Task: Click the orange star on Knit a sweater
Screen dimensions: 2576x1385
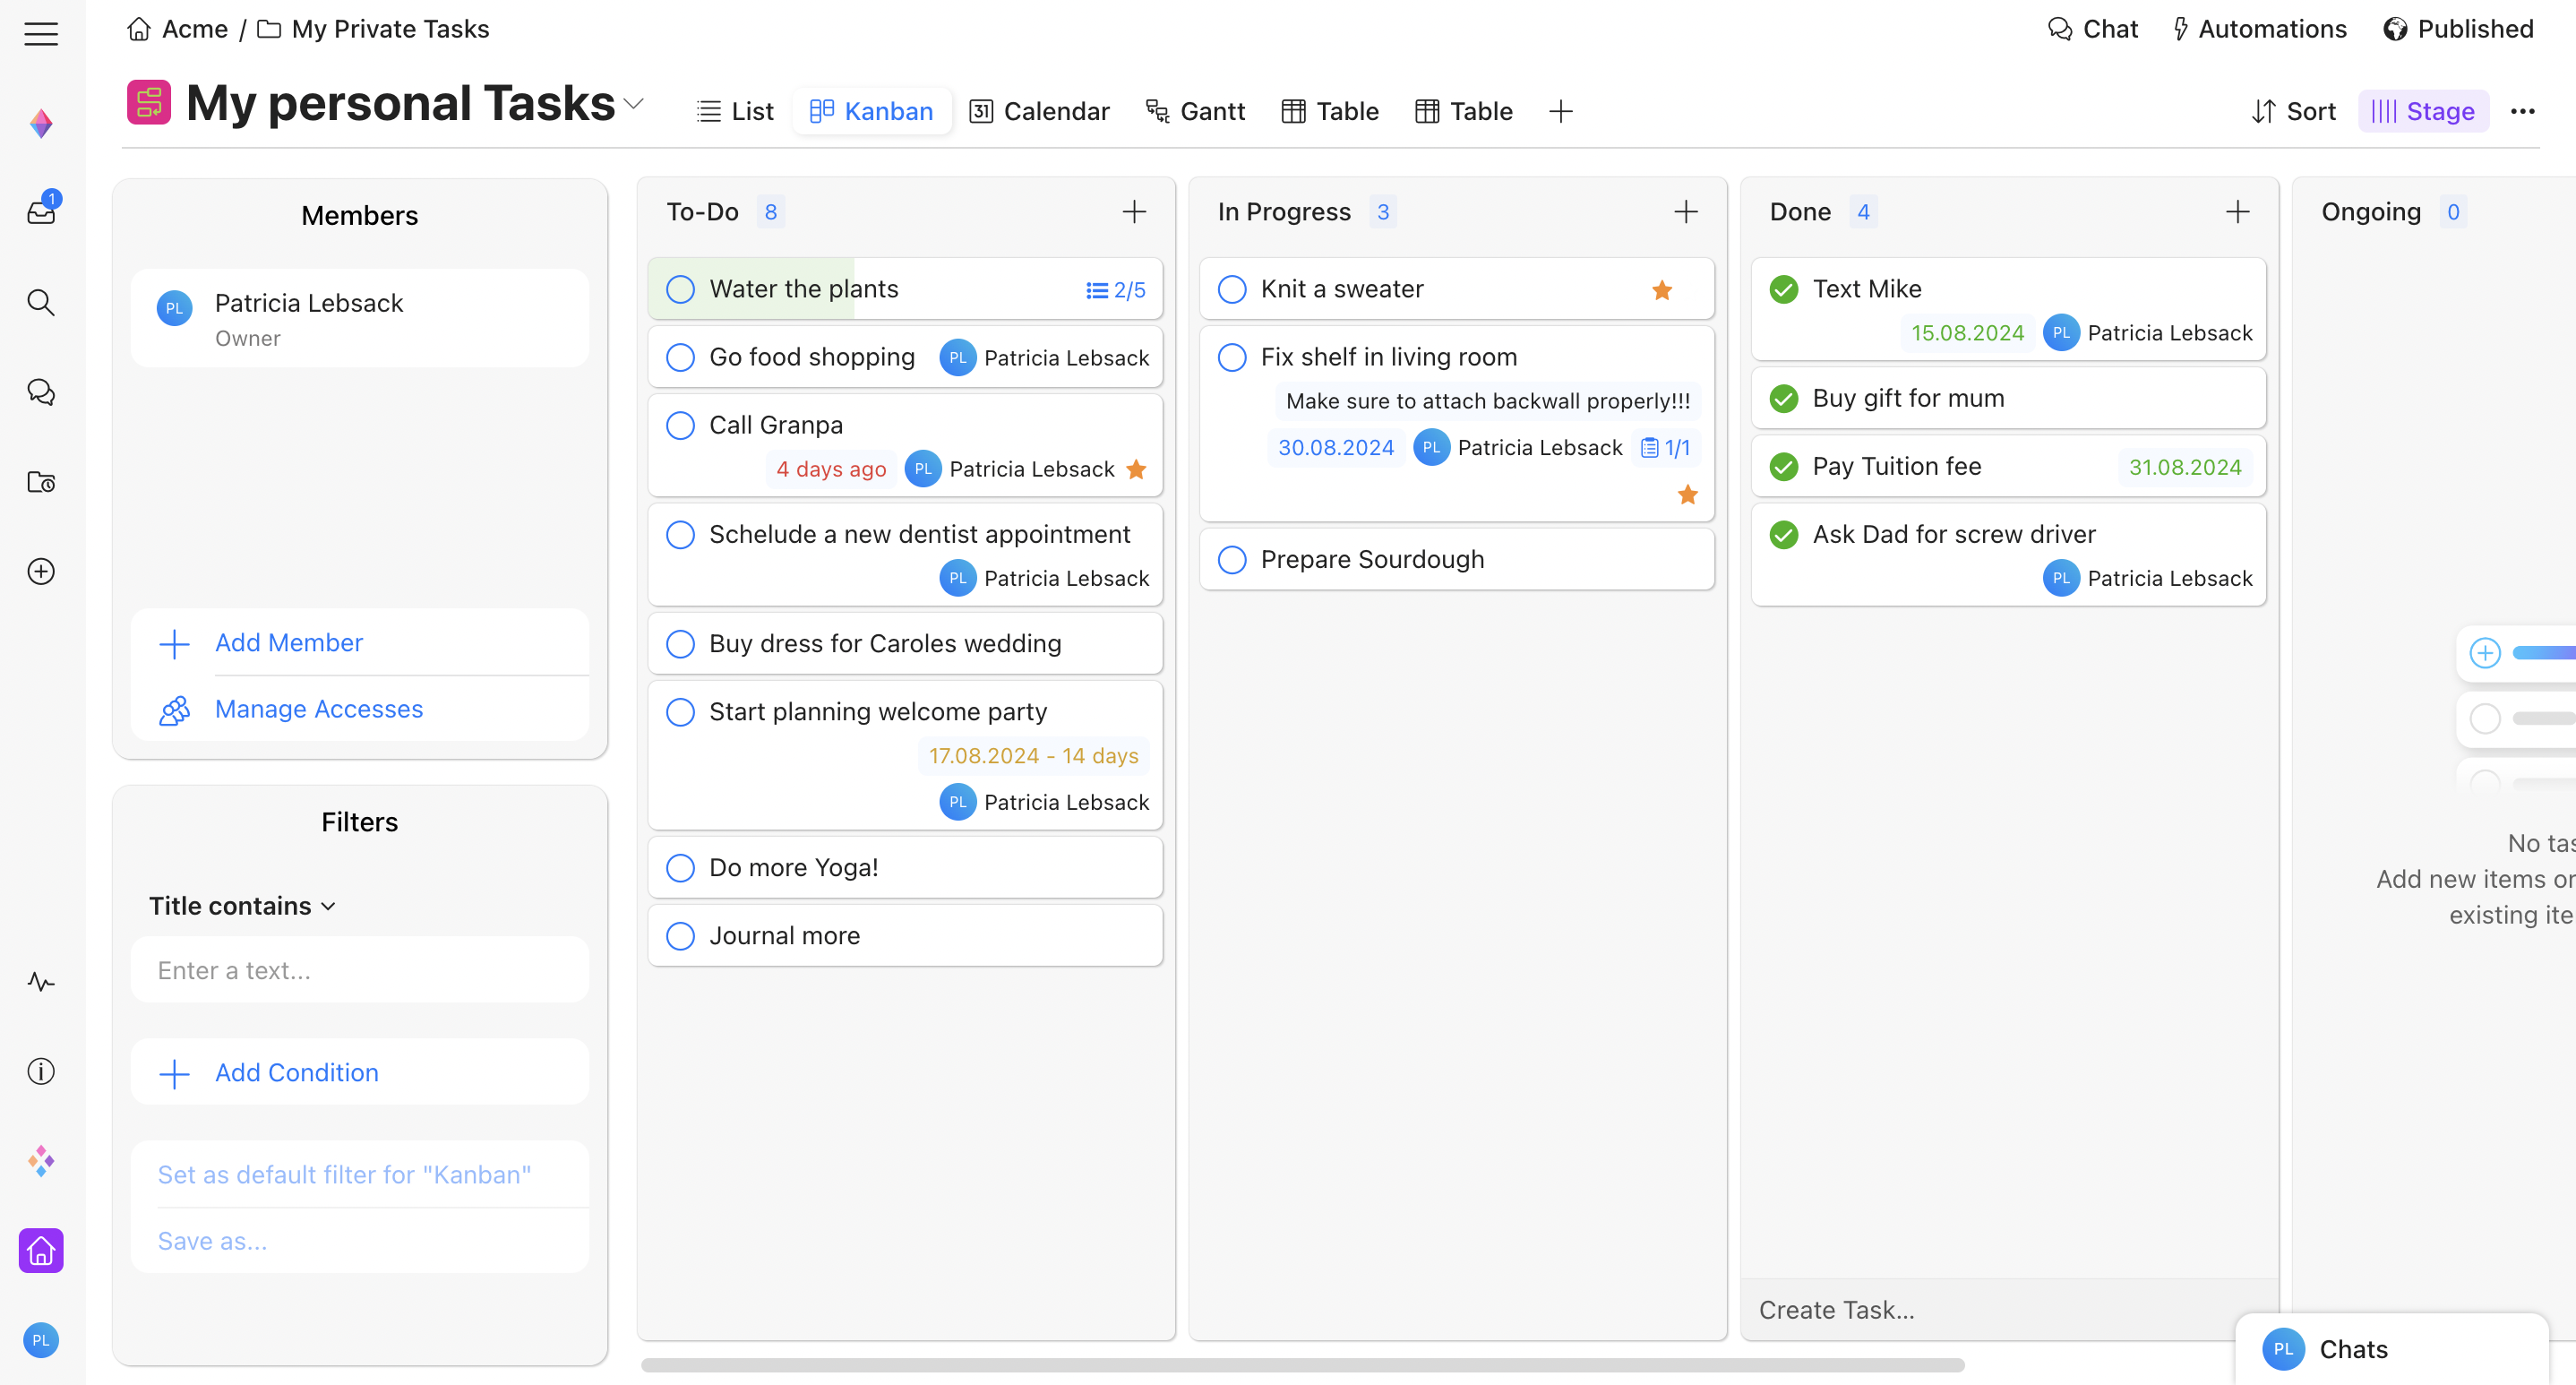Action: click(x=1661, y=290)
